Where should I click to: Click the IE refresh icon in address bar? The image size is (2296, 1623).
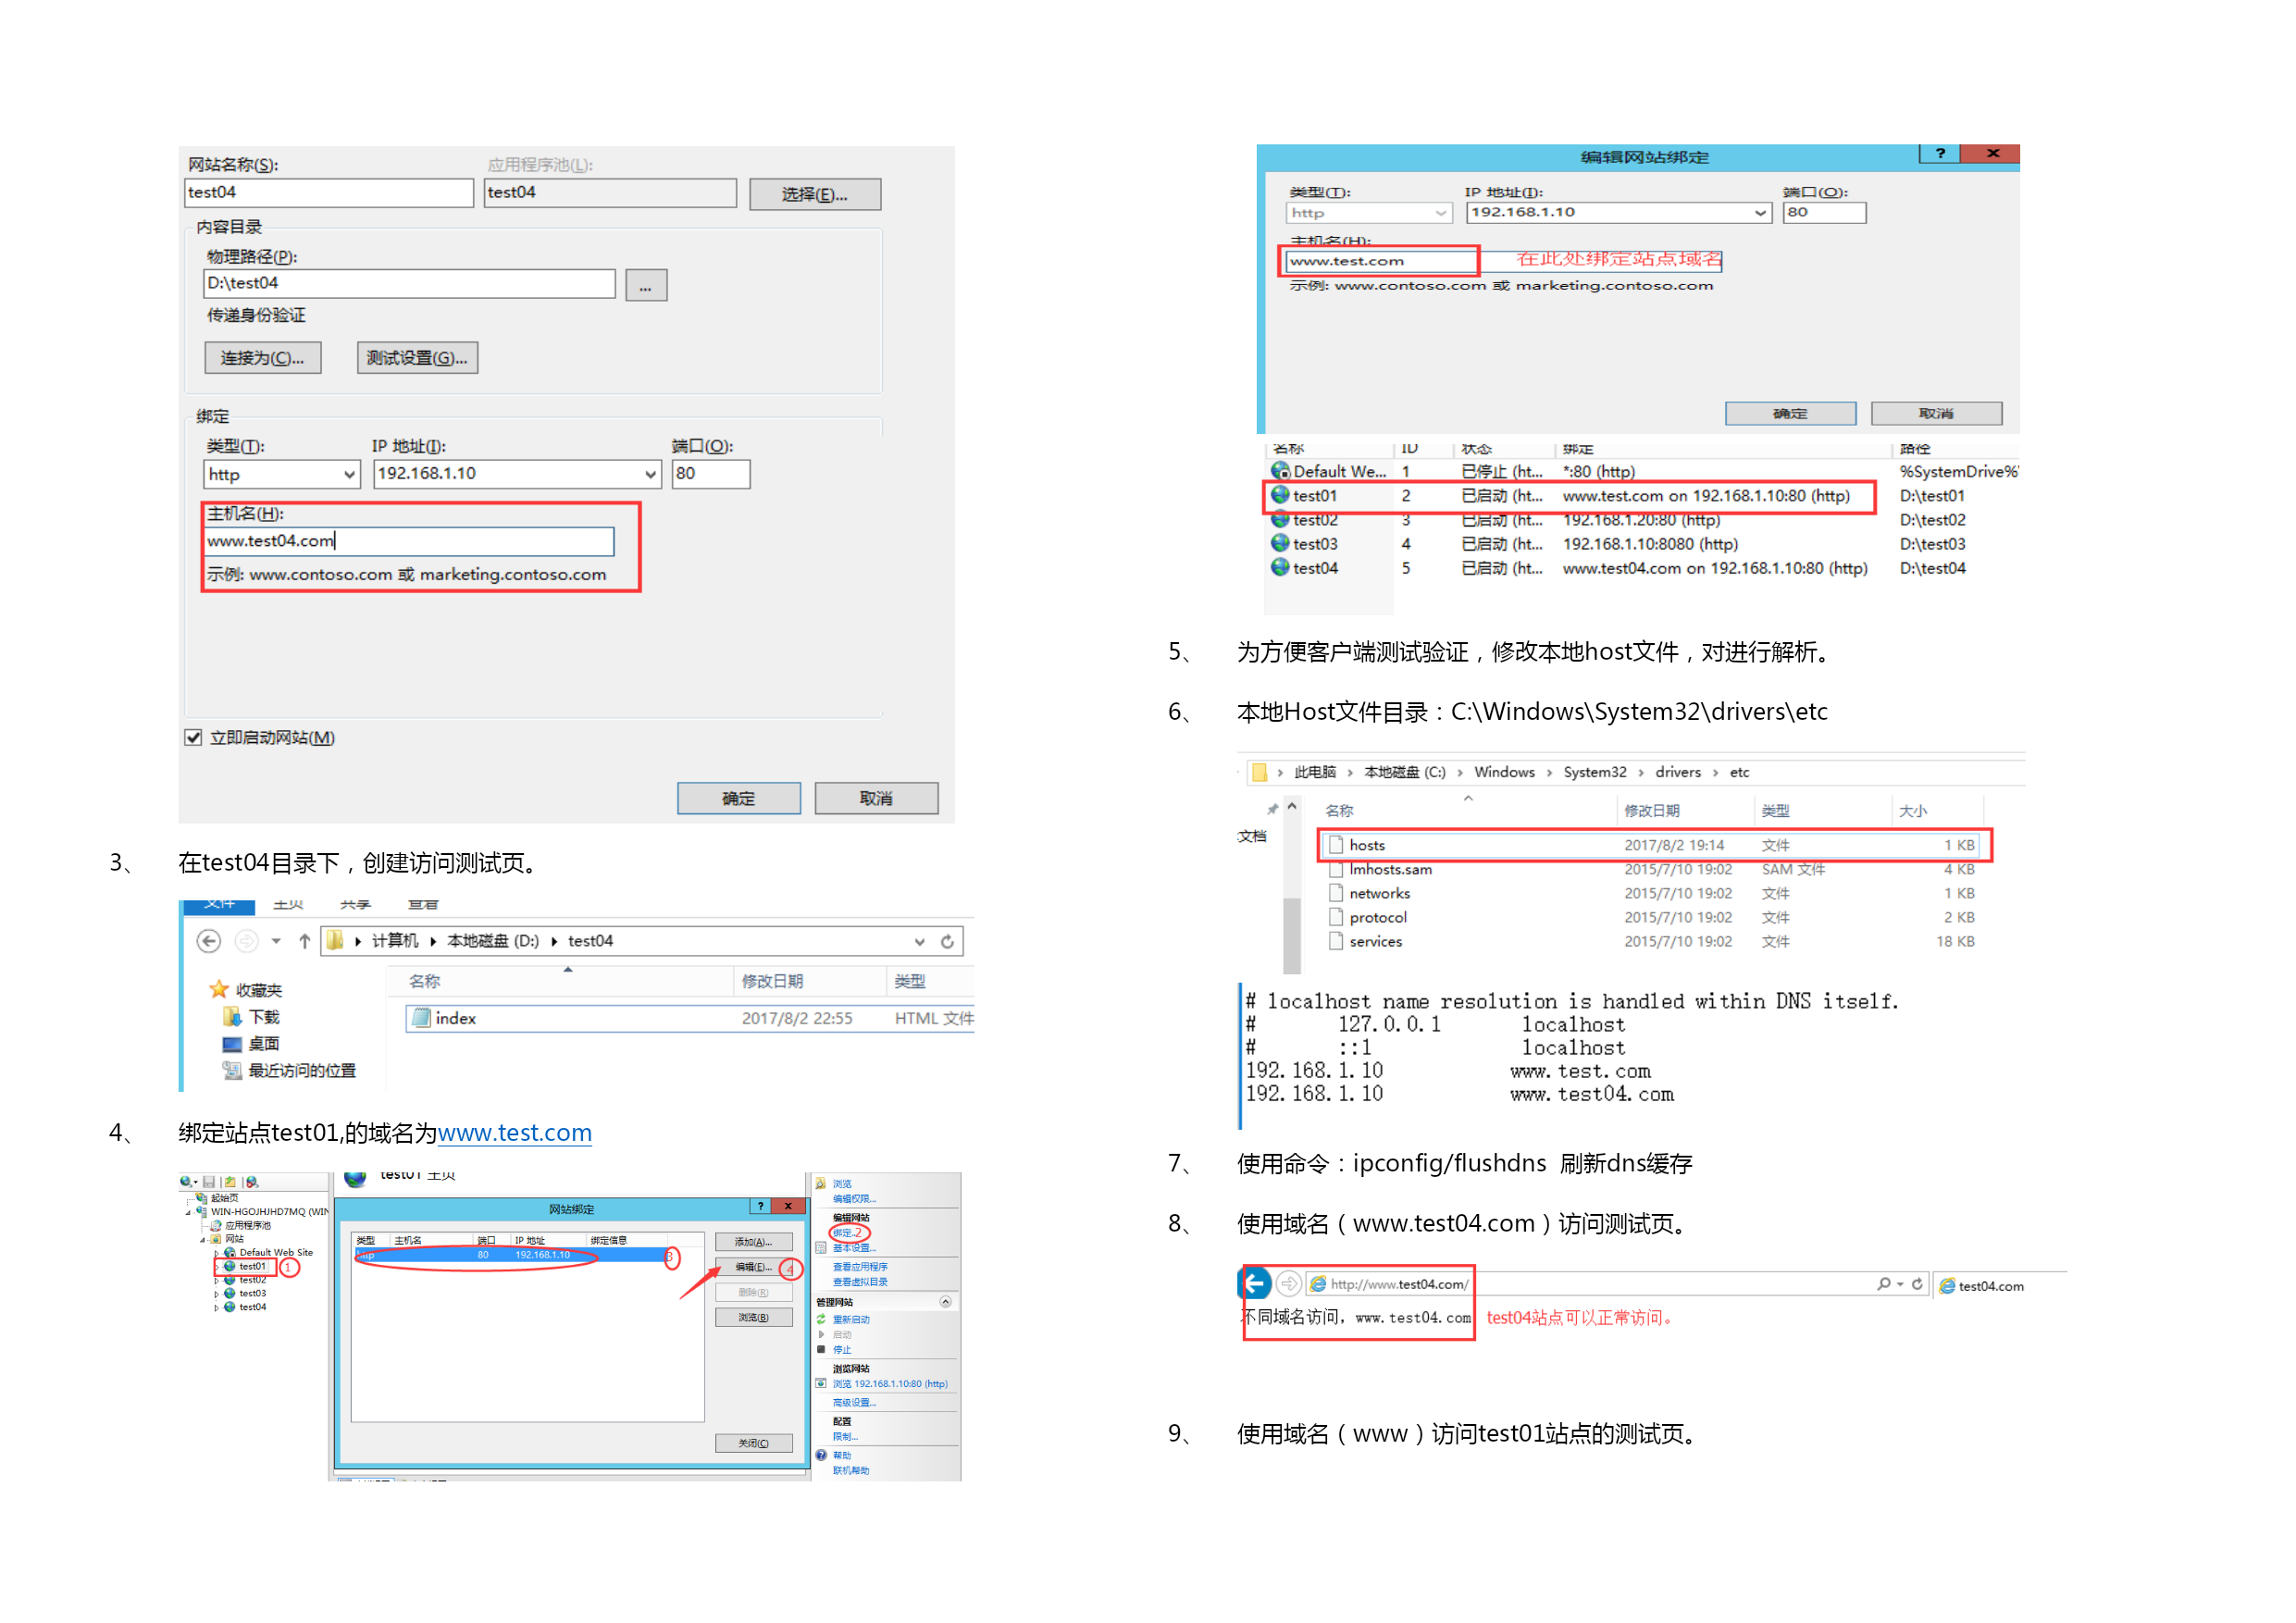click(1917, 1284)
